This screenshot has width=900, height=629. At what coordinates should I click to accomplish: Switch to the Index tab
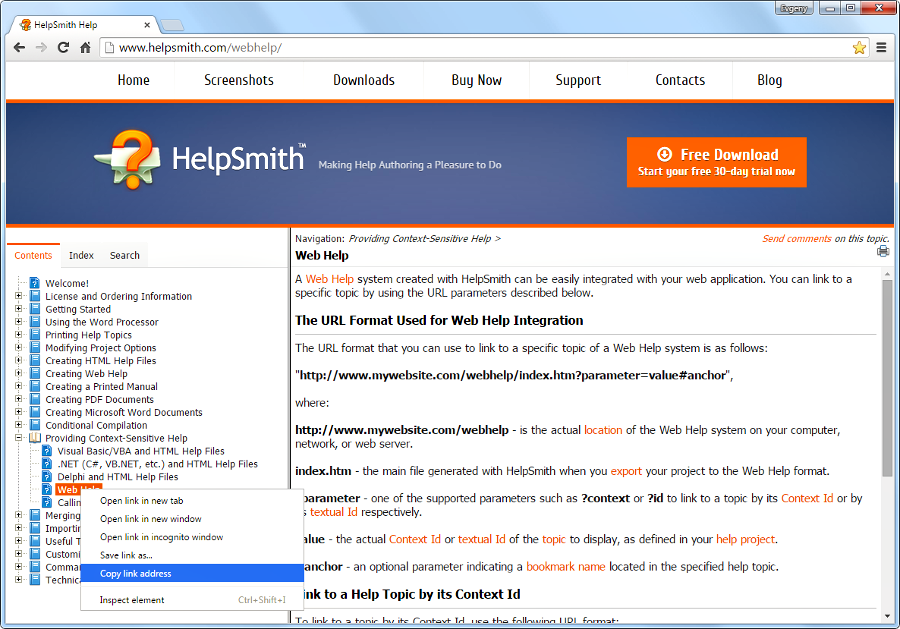[x=81, y=255]
